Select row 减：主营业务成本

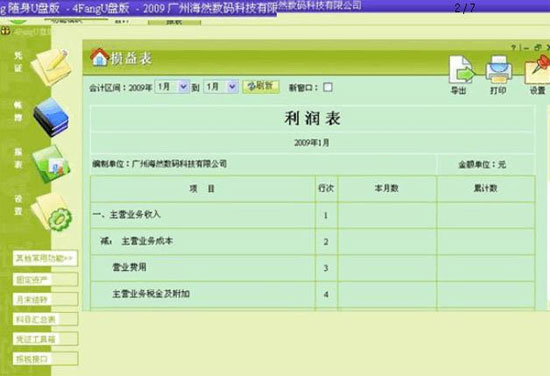click(x=313, y=241)
